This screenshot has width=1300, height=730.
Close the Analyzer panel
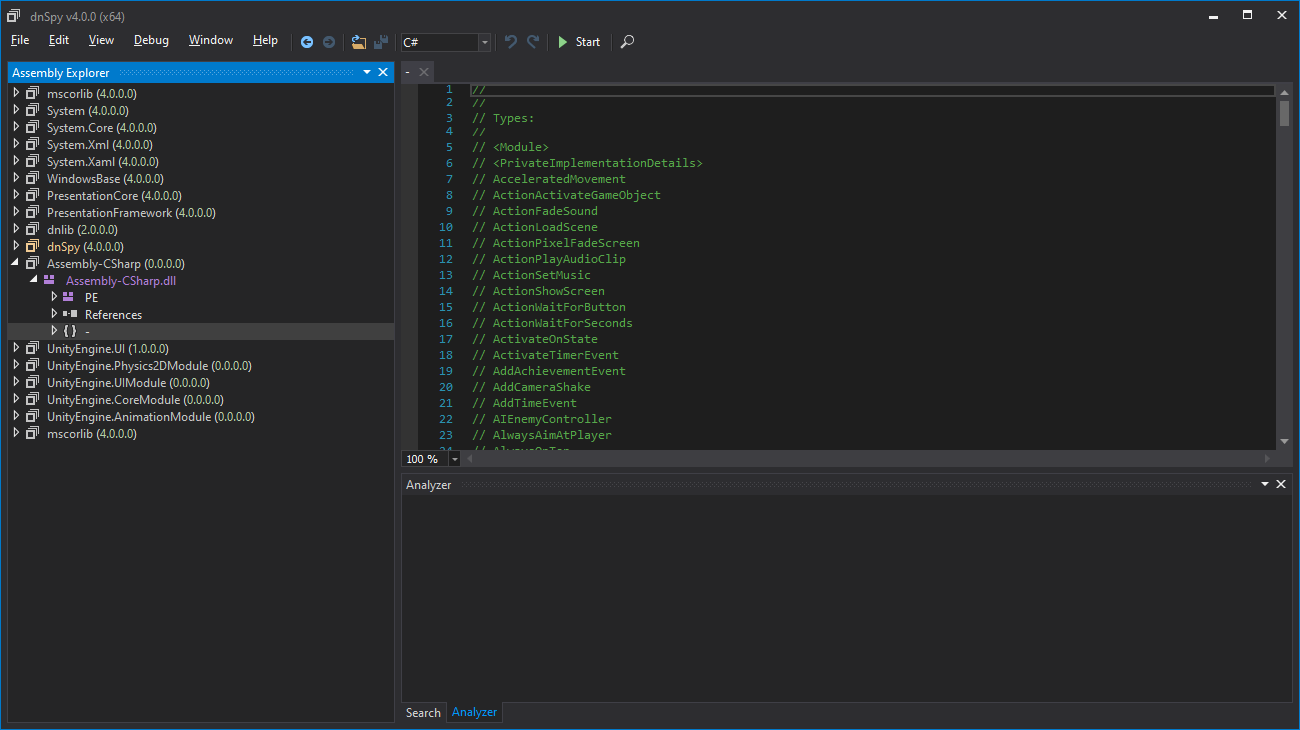click(x=1281, y=484)
